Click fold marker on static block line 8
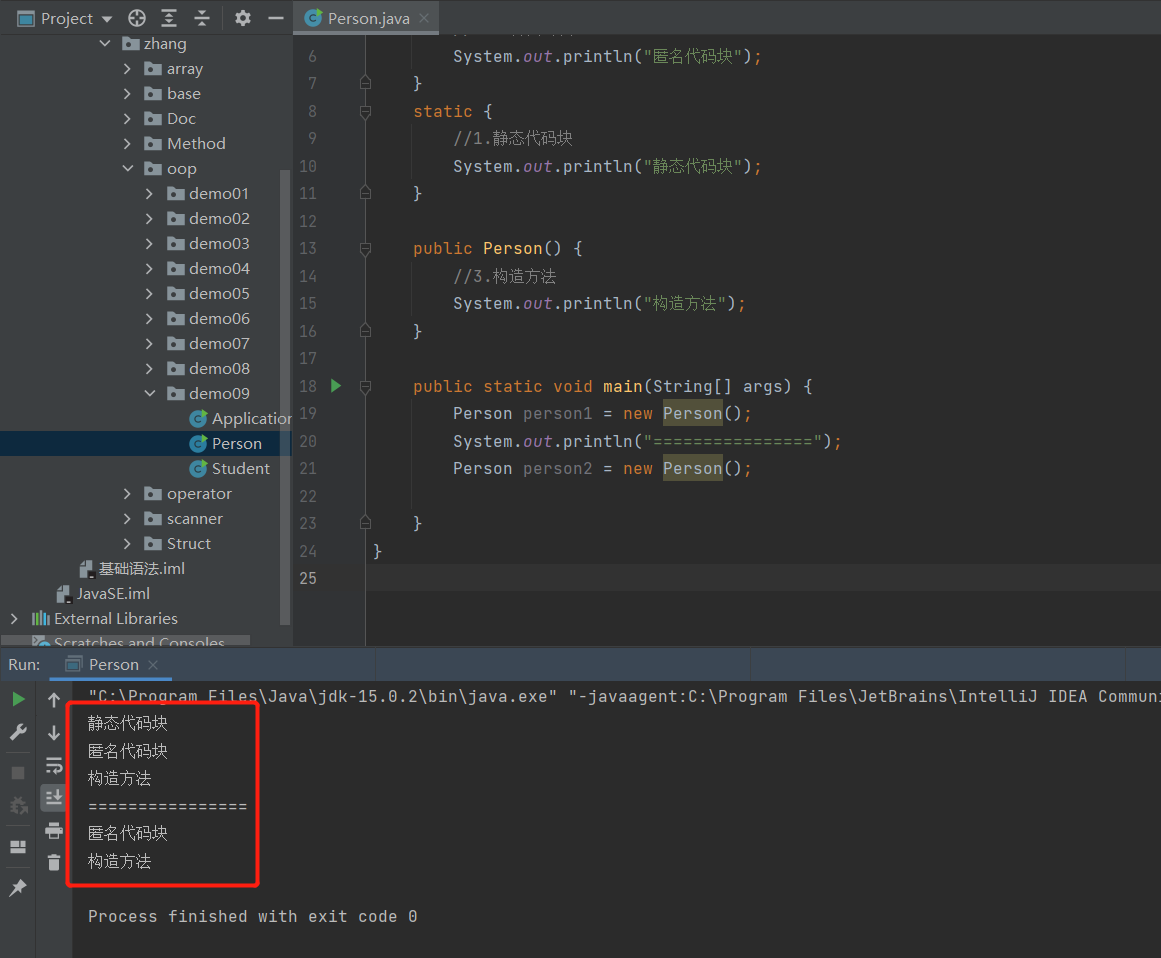Screen dimensions: 1161x958 365,112
